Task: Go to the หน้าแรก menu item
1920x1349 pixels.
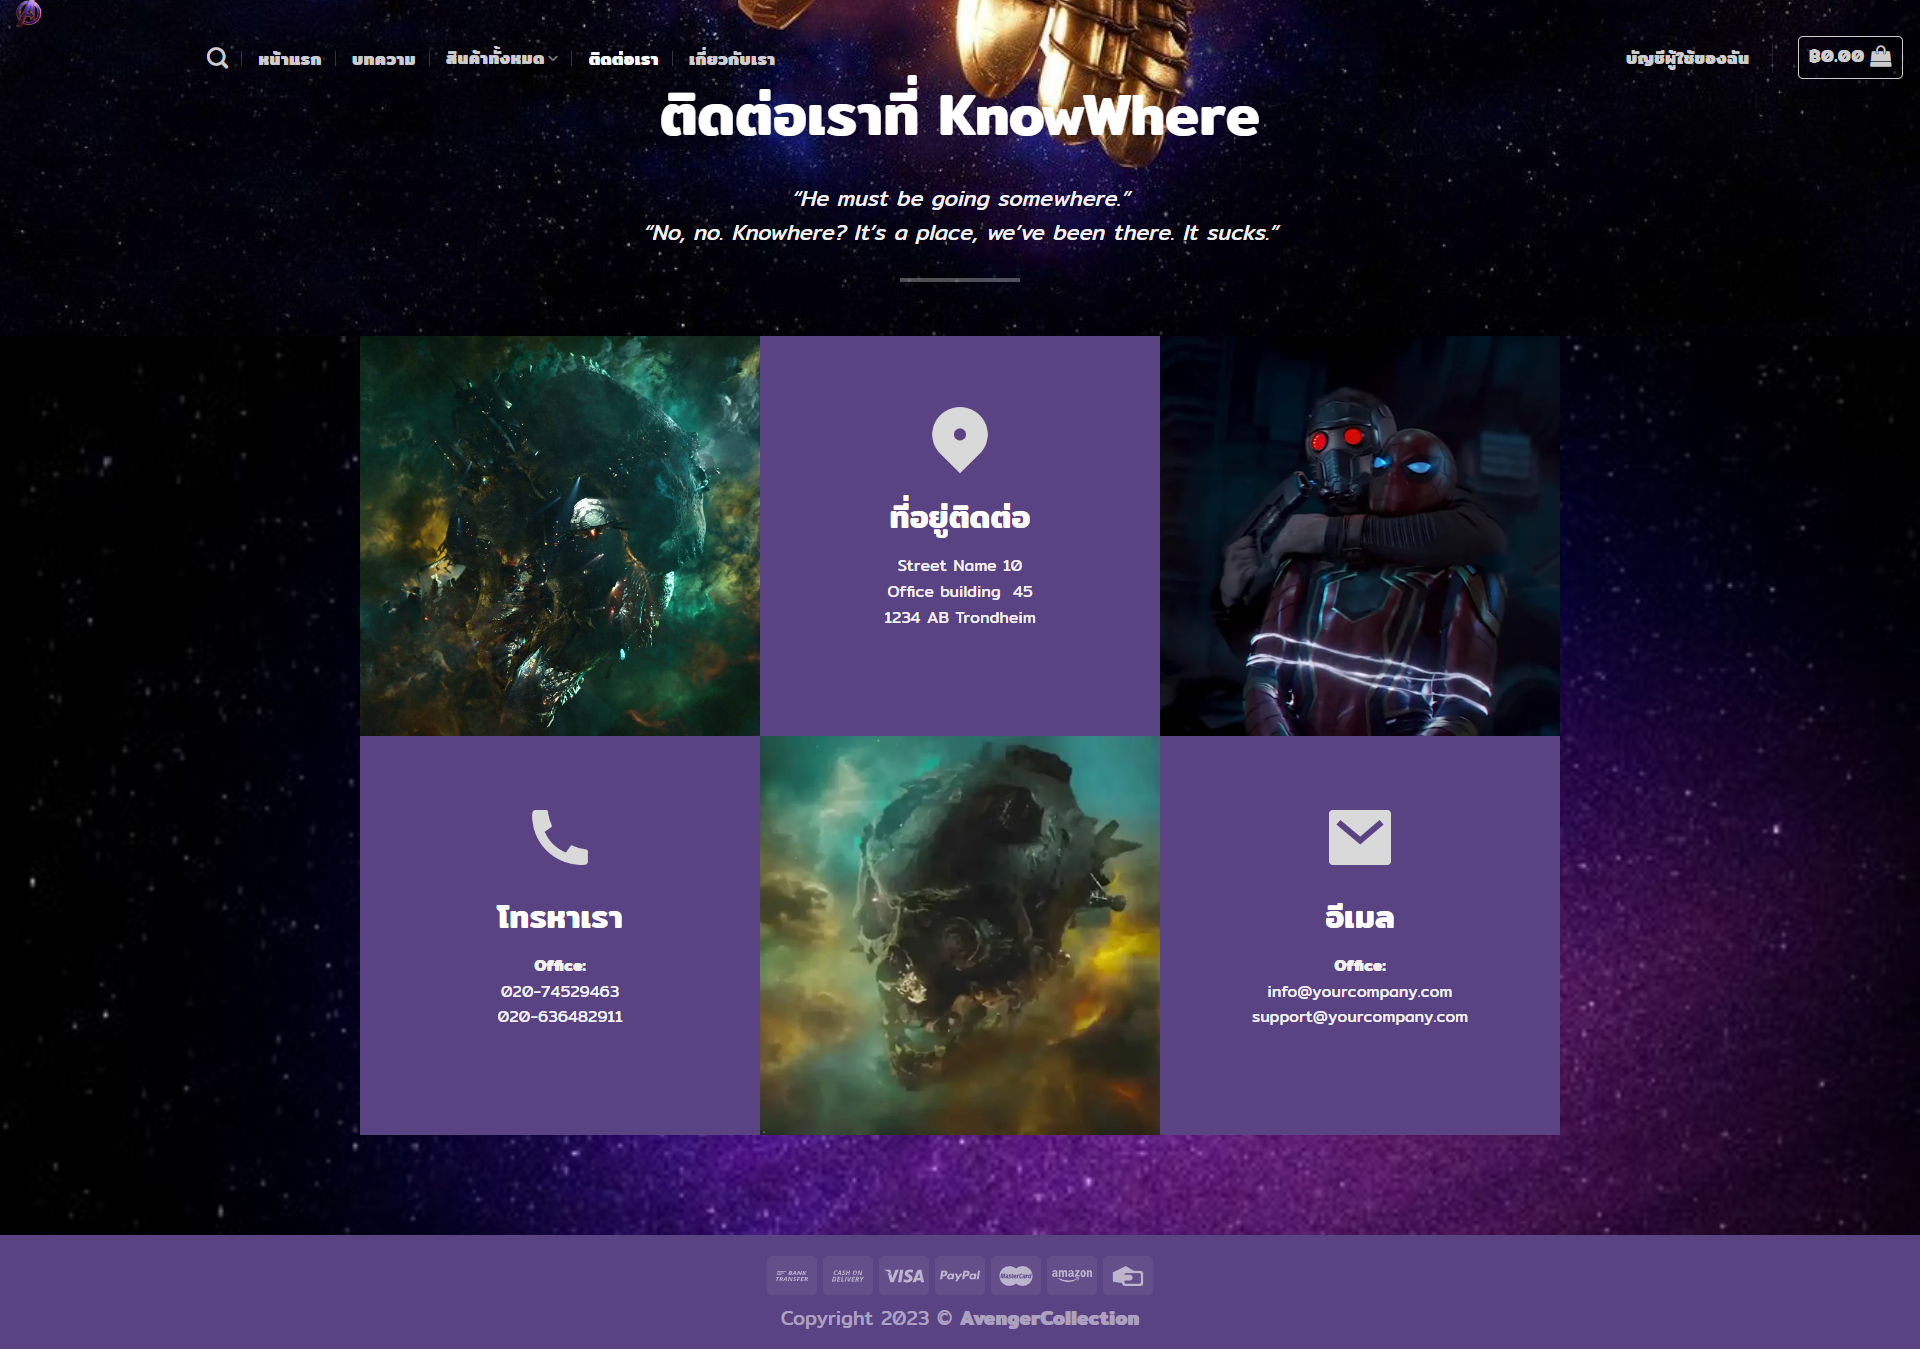Action: tap(290, 59)
